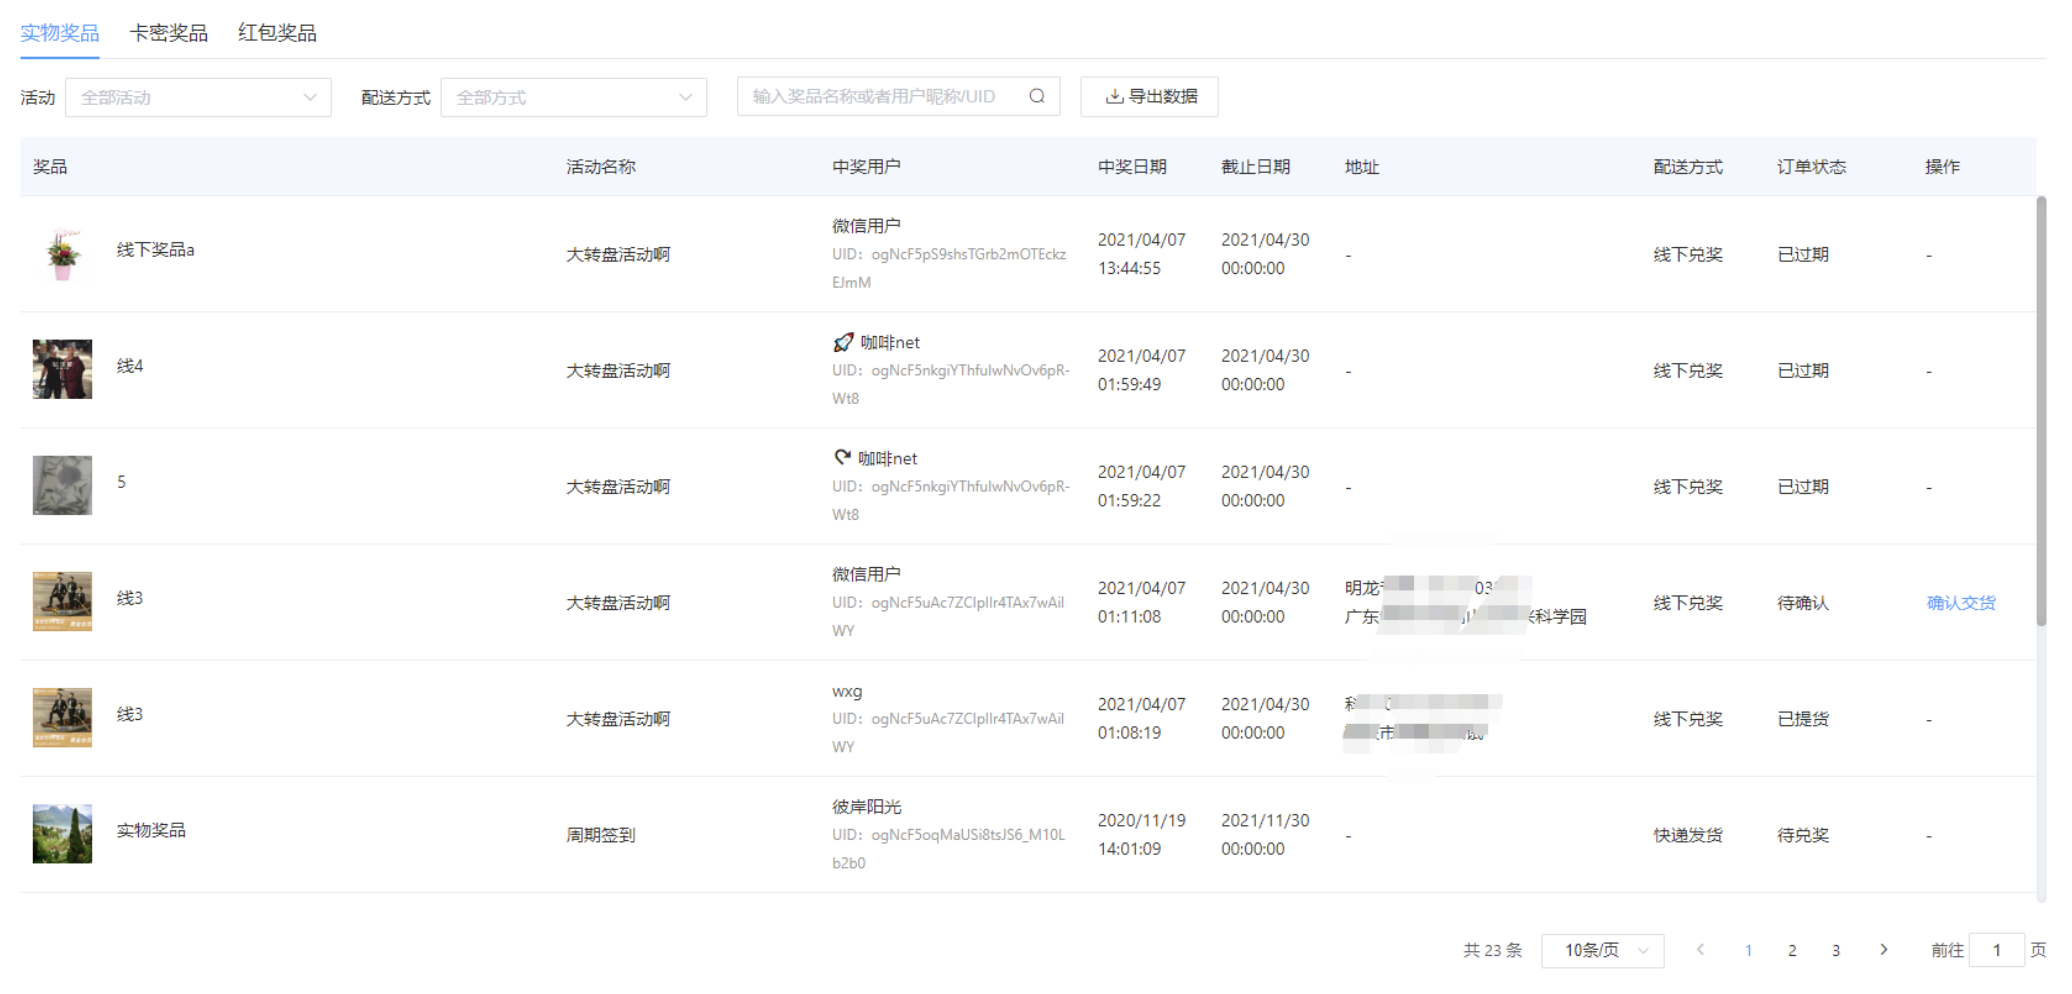
Task: Click the 确认交货 link
Action: pos(1960,603)
